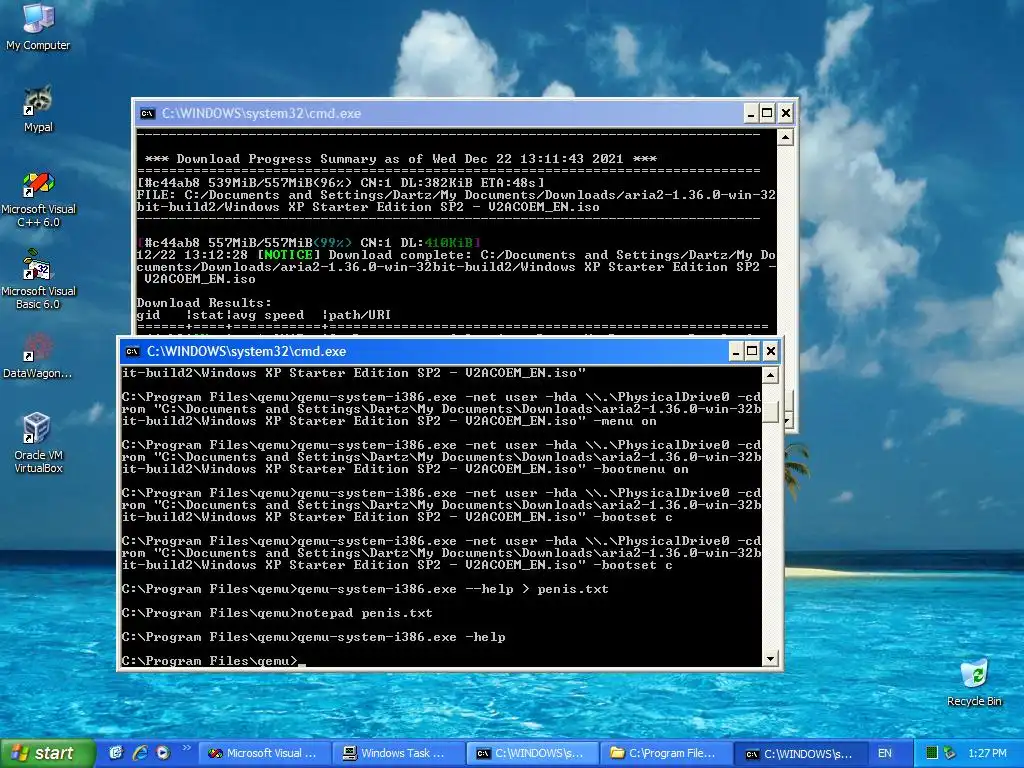1024x768 pixels.
Task: Maximize the front cmd.exe window
Action: [752, 351]
